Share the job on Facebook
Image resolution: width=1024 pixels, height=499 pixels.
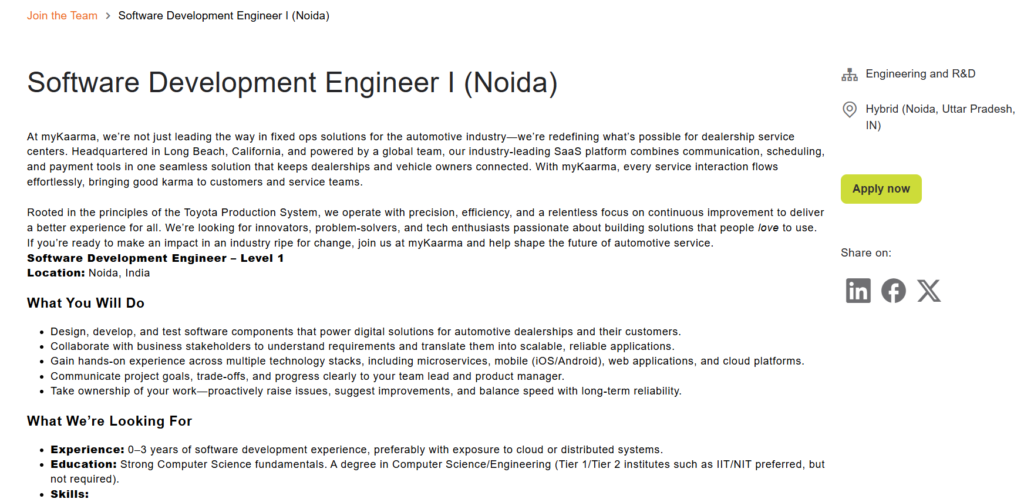893,290
